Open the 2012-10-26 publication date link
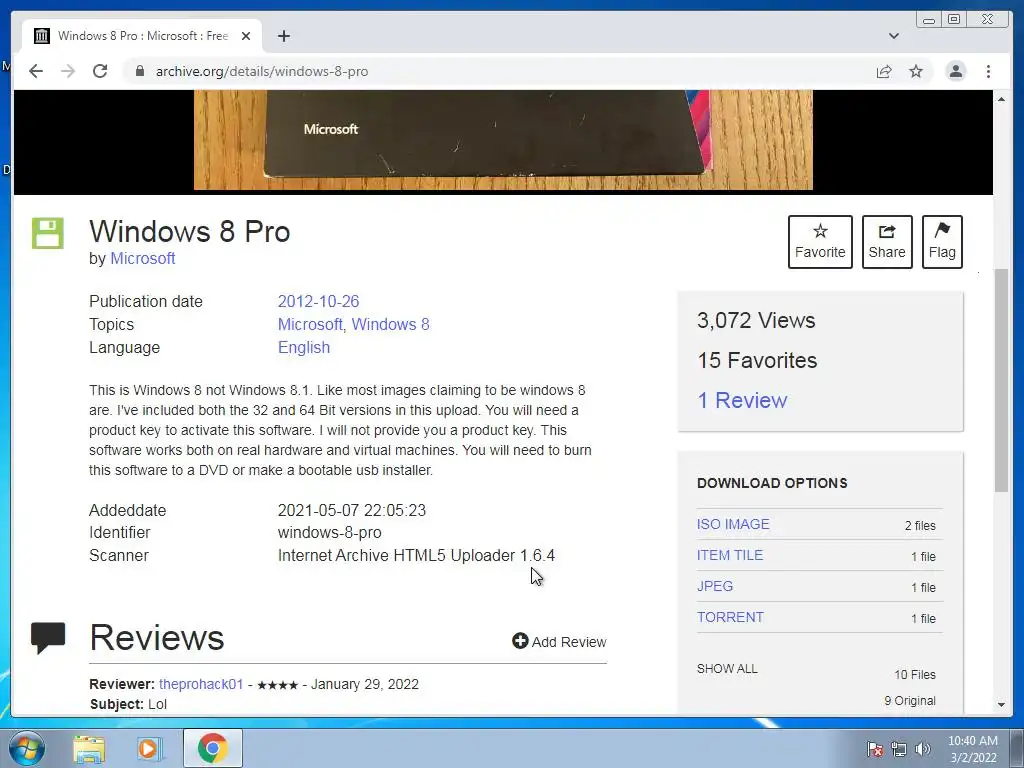 pos(318,301)
